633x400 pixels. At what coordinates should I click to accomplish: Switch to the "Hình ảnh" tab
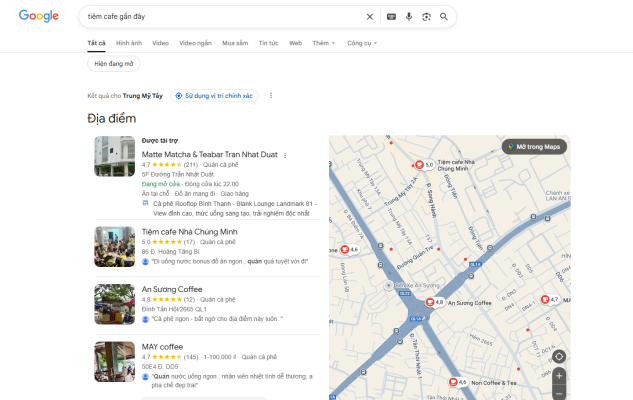pos(128,44)
